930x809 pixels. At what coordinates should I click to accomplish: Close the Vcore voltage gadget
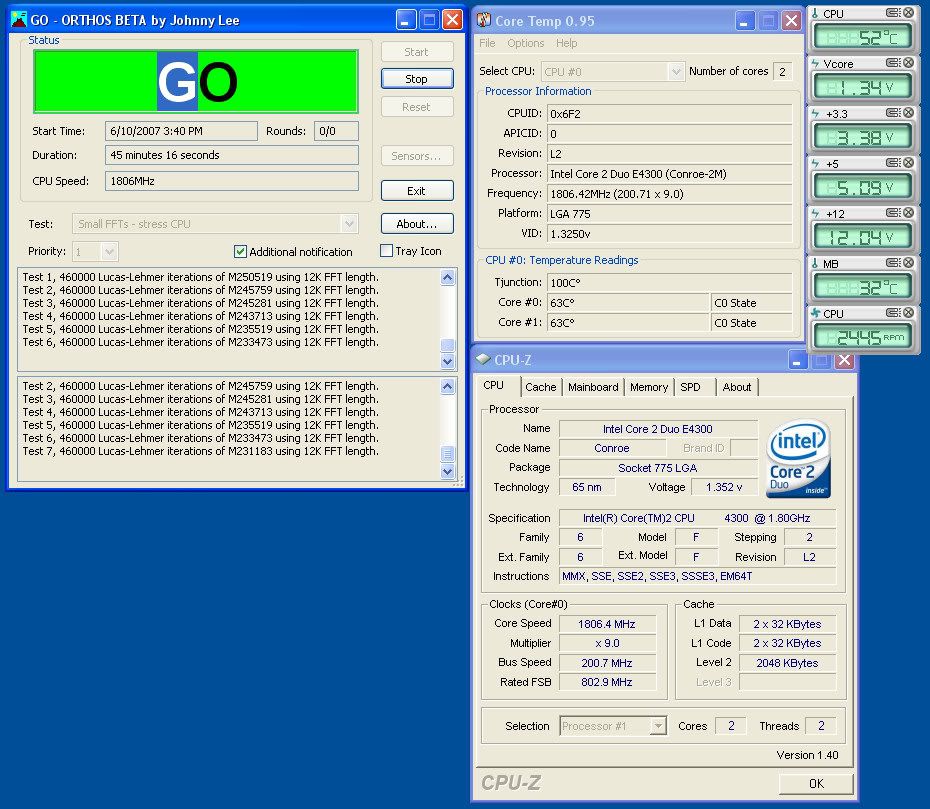point(908,62)
